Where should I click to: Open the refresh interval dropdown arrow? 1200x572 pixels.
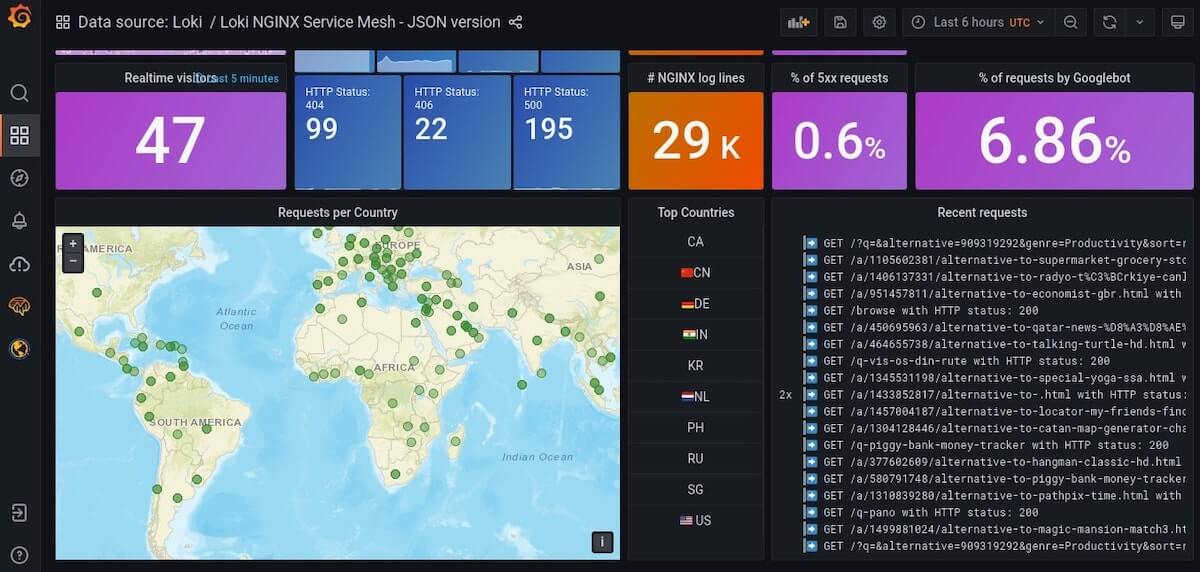[x=1140, y=22]
